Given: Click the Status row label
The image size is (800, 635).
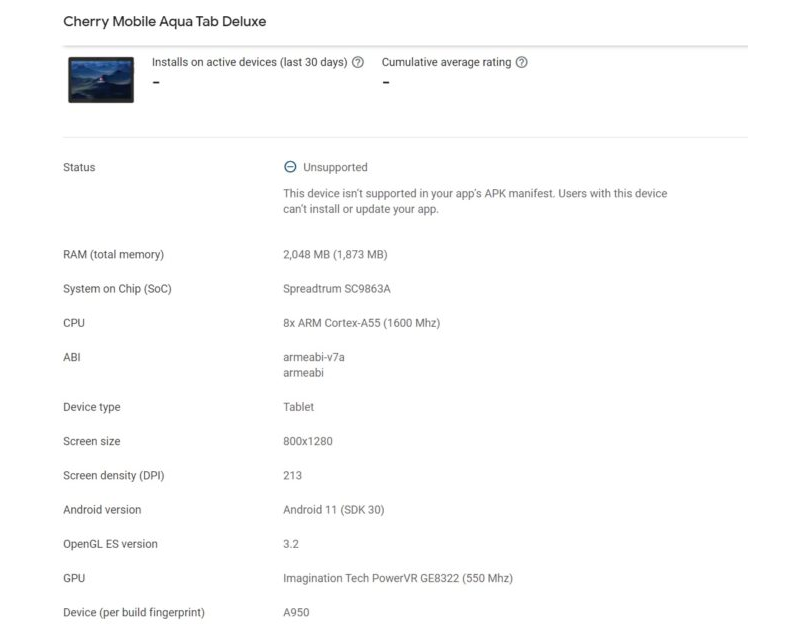Looking at the screenshot, I should click(78, 167).
